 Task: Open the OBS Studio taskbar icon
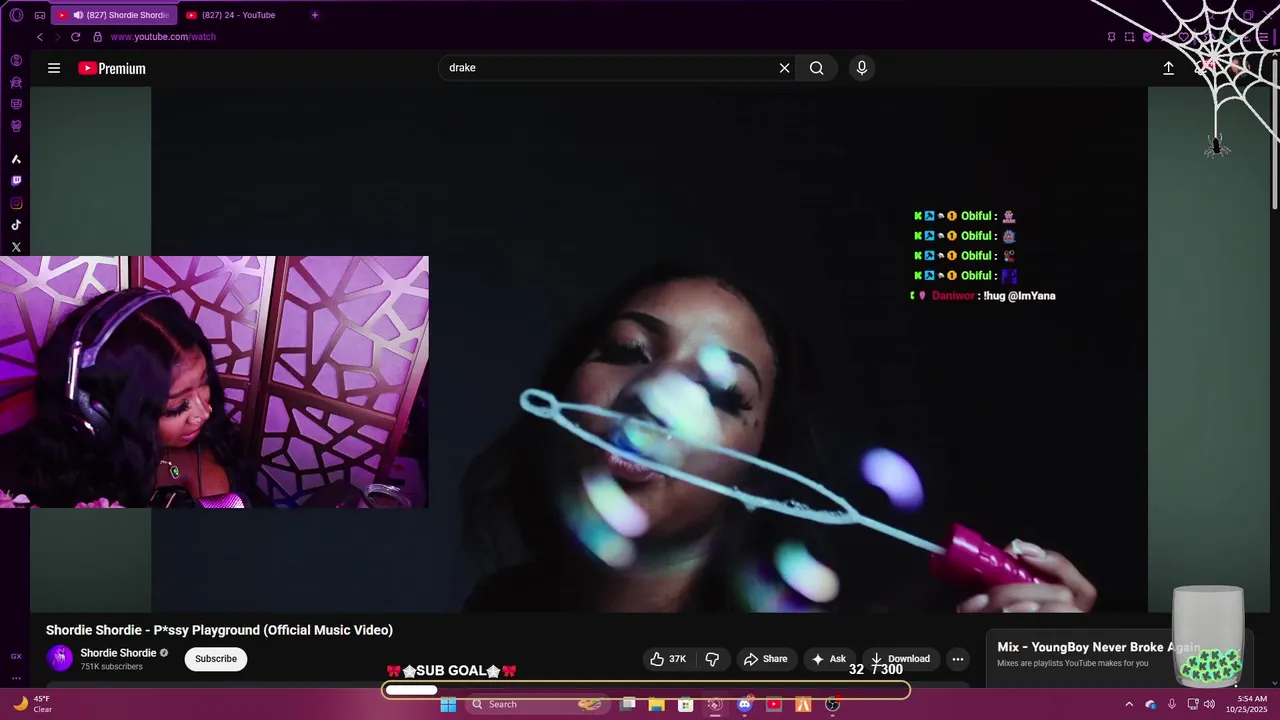tap(832, 705)
